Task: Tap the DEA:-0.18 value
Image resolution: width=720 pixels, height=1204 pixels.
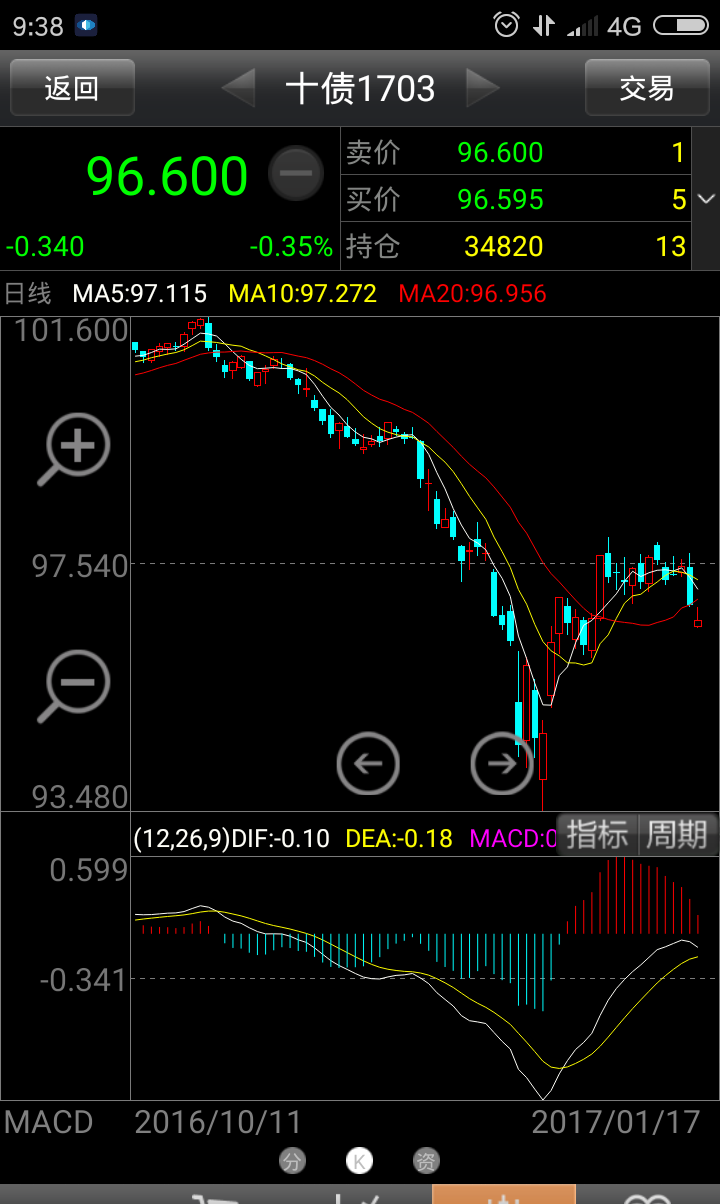Action: pos(399,838)
